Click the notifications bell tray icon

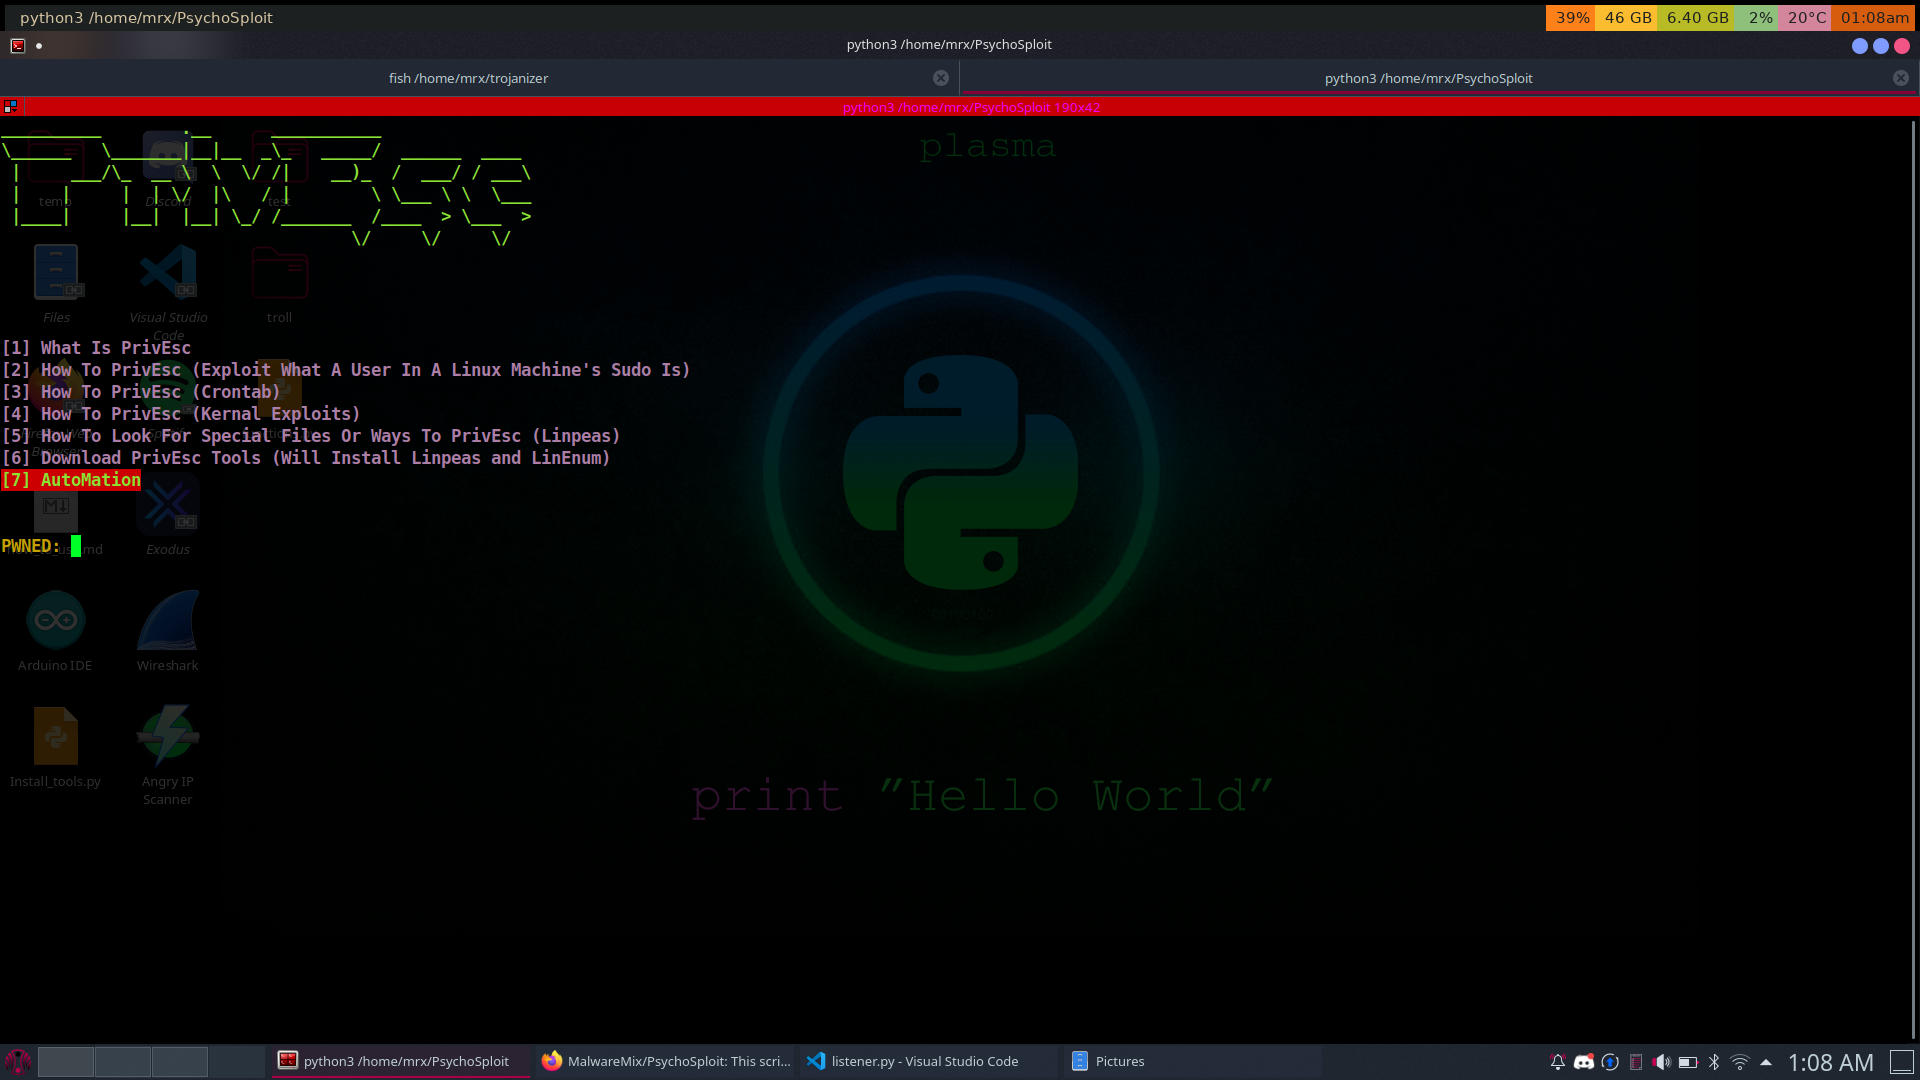click(1557, 1062)
